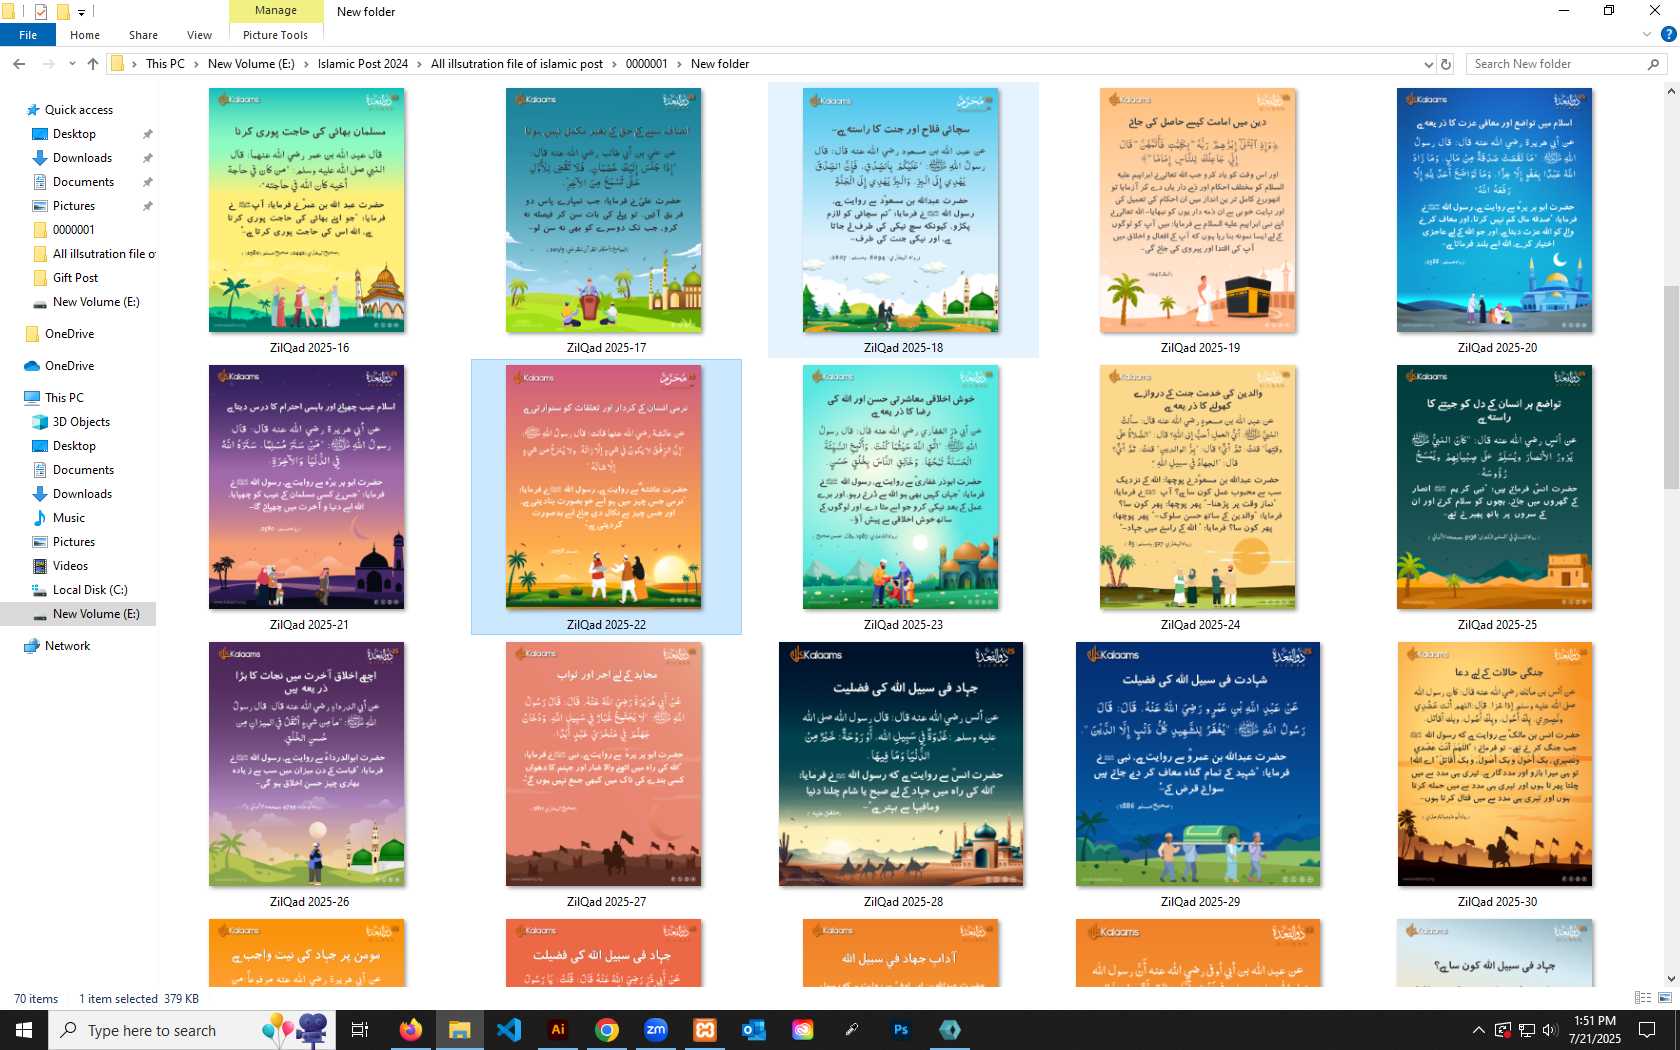Image resolution: width=1680 pixels, height=1050 pixels.
Task: Open Videos under This PC
Action: (x=70, y=566)
